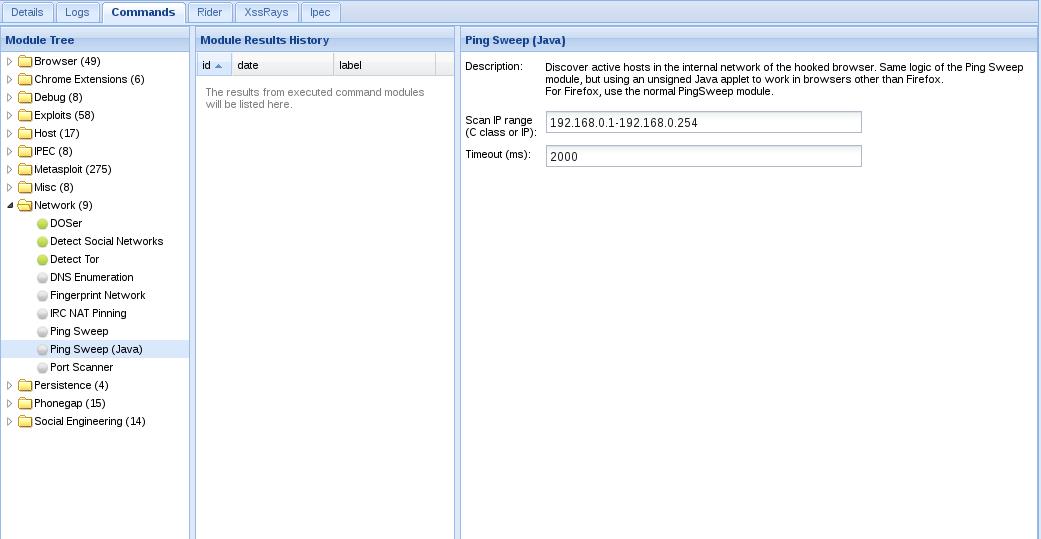This screenshot has width=1041, height=539.
Task: Click the Metasploit folder icon
Action: click(25, 169)
